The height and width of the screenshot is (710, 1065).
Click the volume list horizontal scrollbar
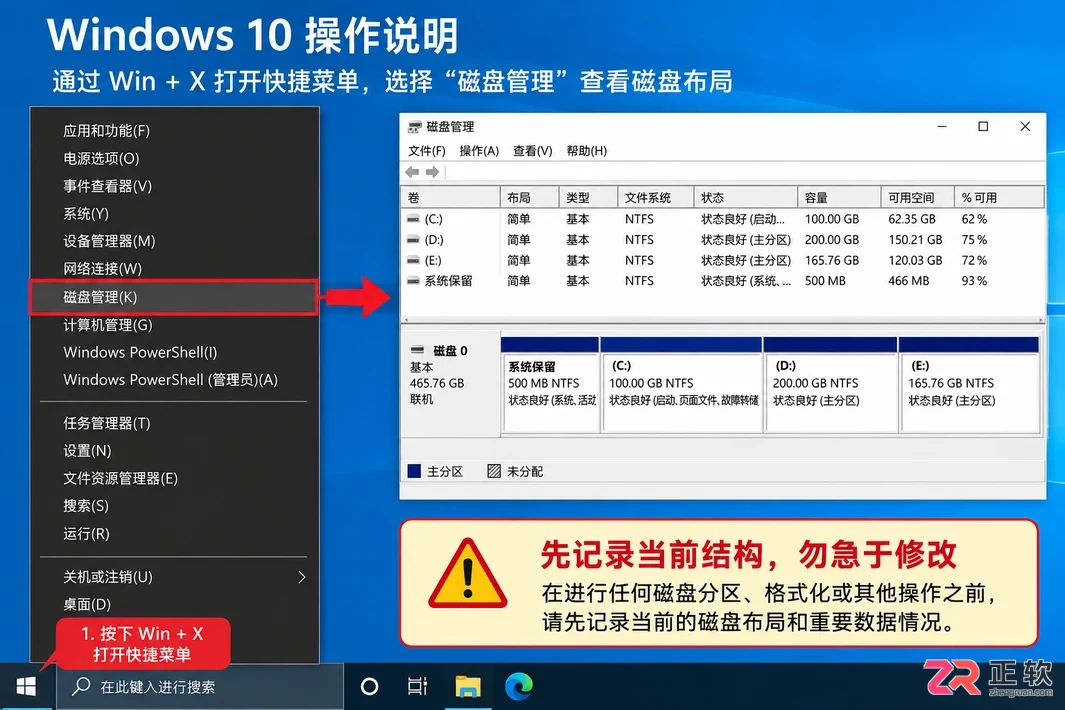[x=723, y=319]
